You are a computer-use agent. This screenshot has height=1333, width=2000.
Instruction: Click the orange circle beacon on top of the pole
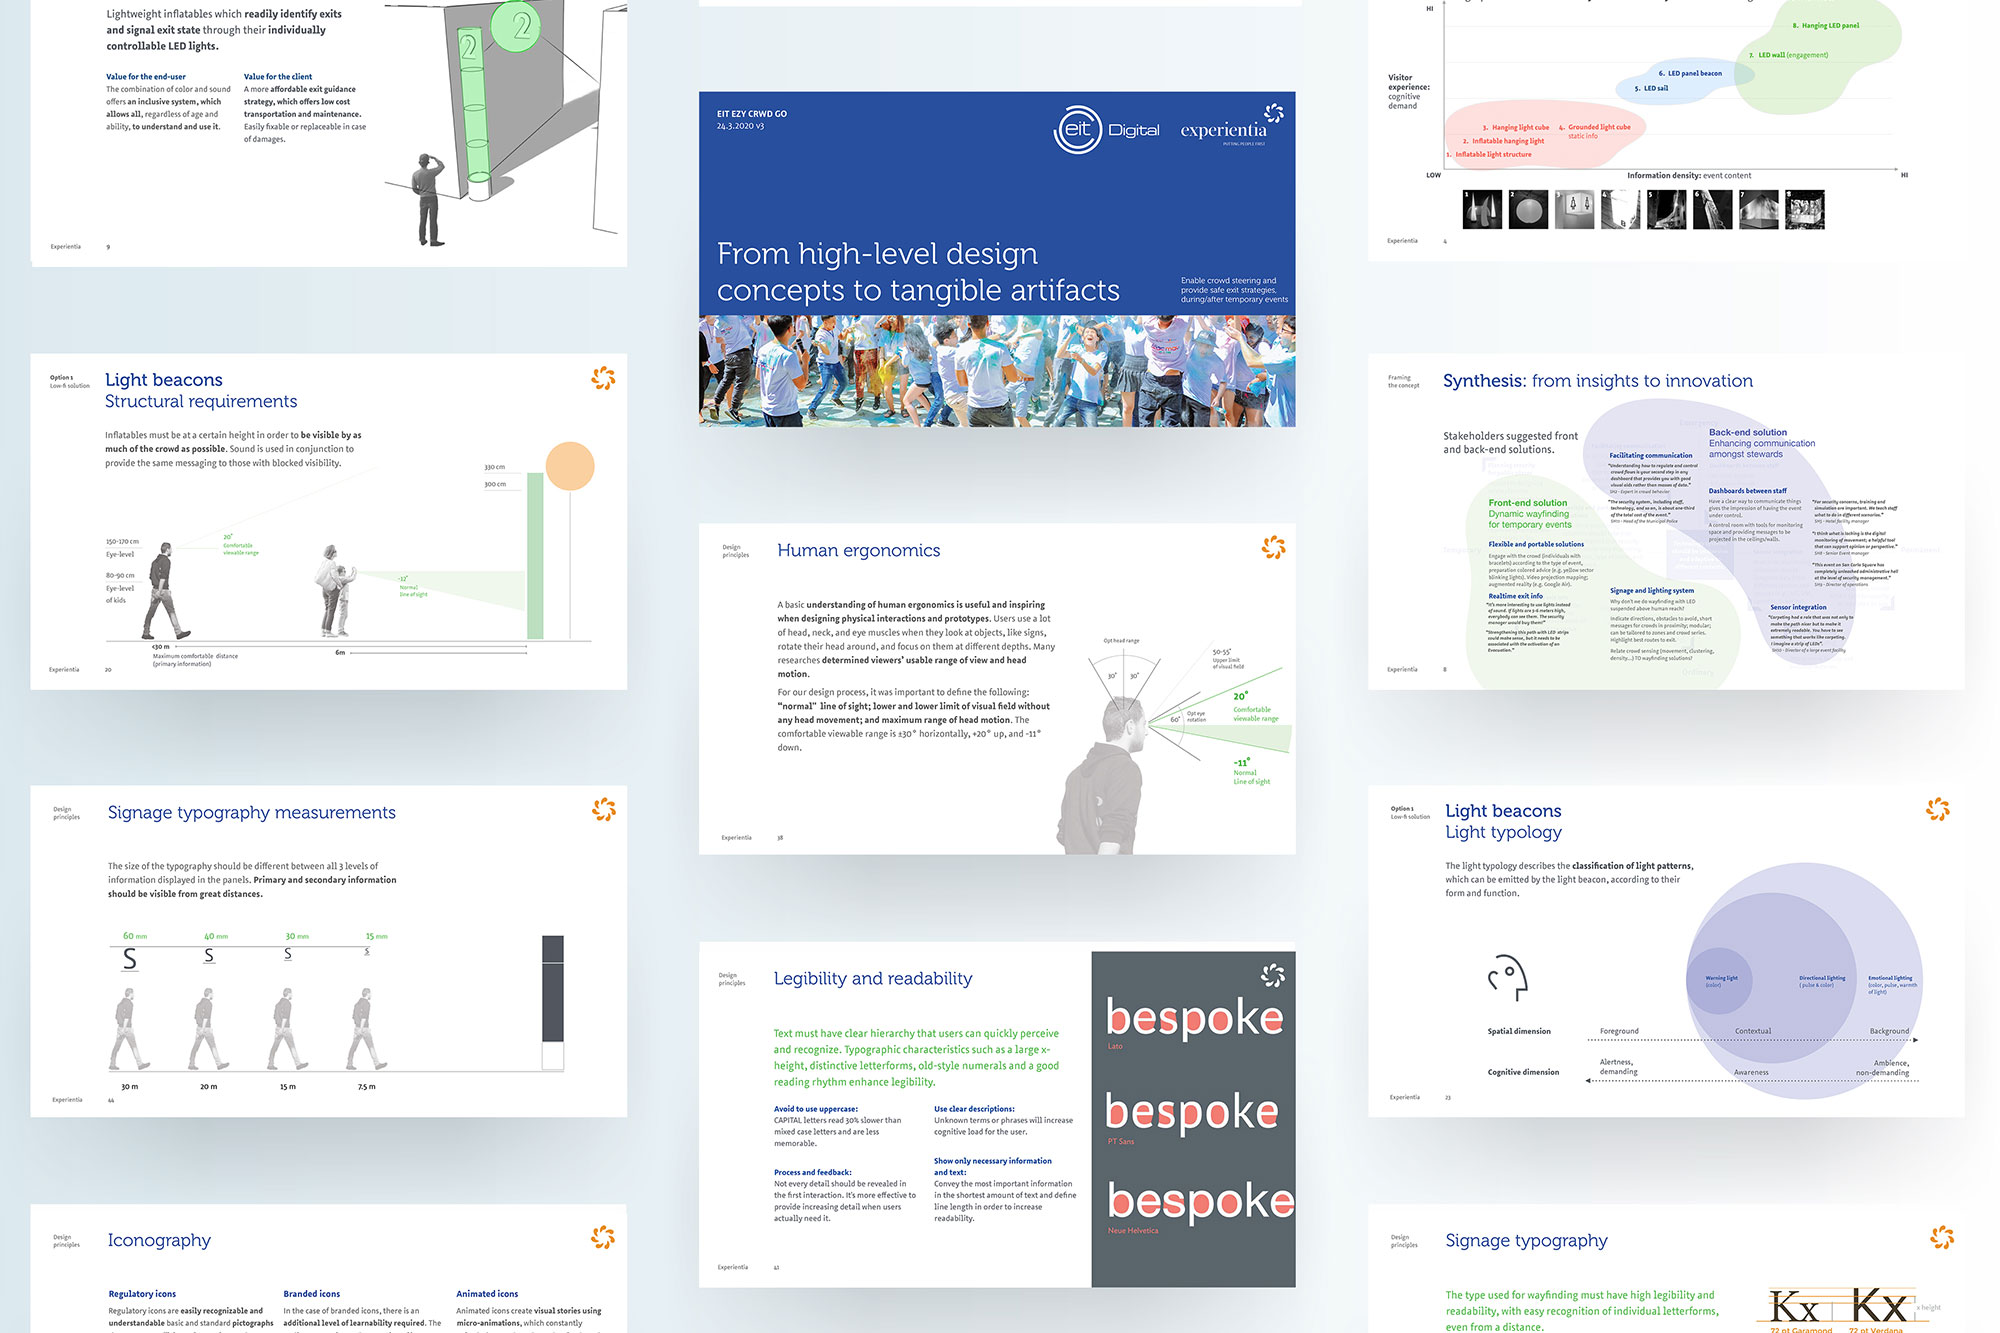570,466
